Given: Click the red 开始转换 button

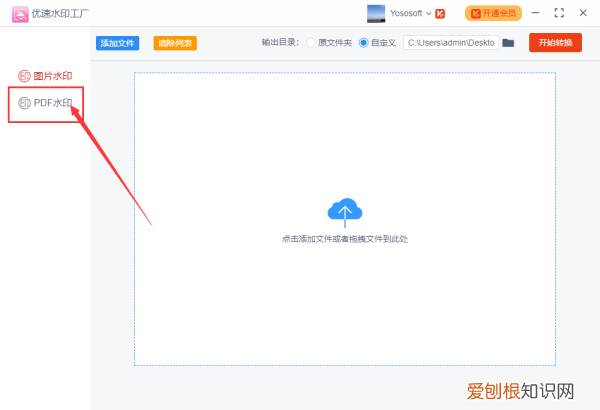Looking at the screenshot, I should [555, 42].
